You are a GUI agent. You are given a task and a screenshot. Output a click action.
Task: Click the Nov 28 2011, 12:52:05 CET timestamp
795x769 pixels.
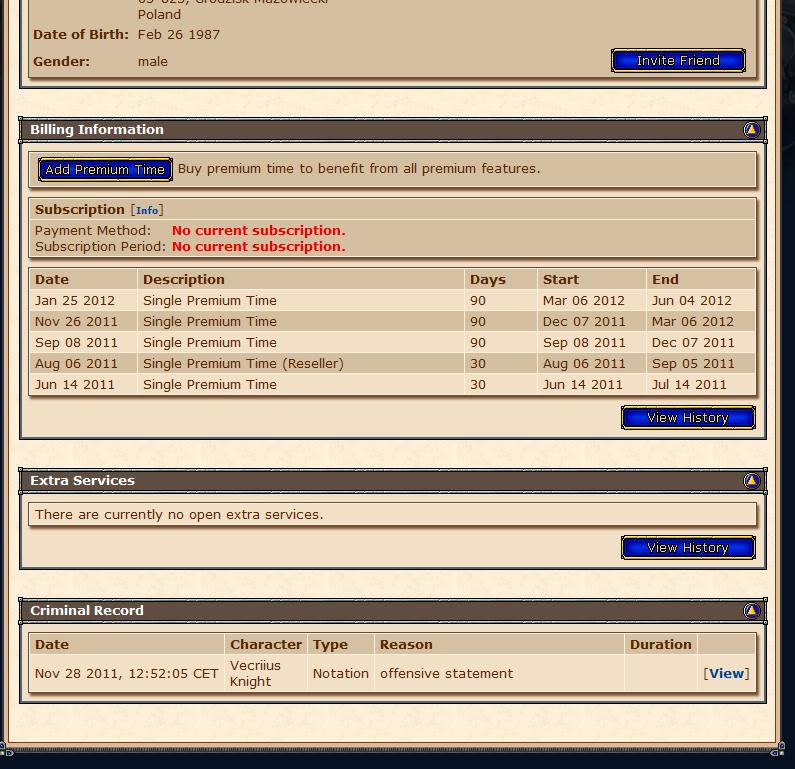pos(126,674)
